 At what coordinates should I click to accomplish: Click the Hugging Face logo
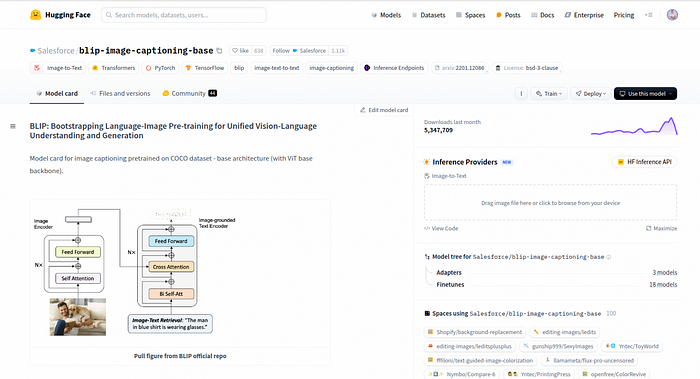pyautogui.click(x=60, y=15)
